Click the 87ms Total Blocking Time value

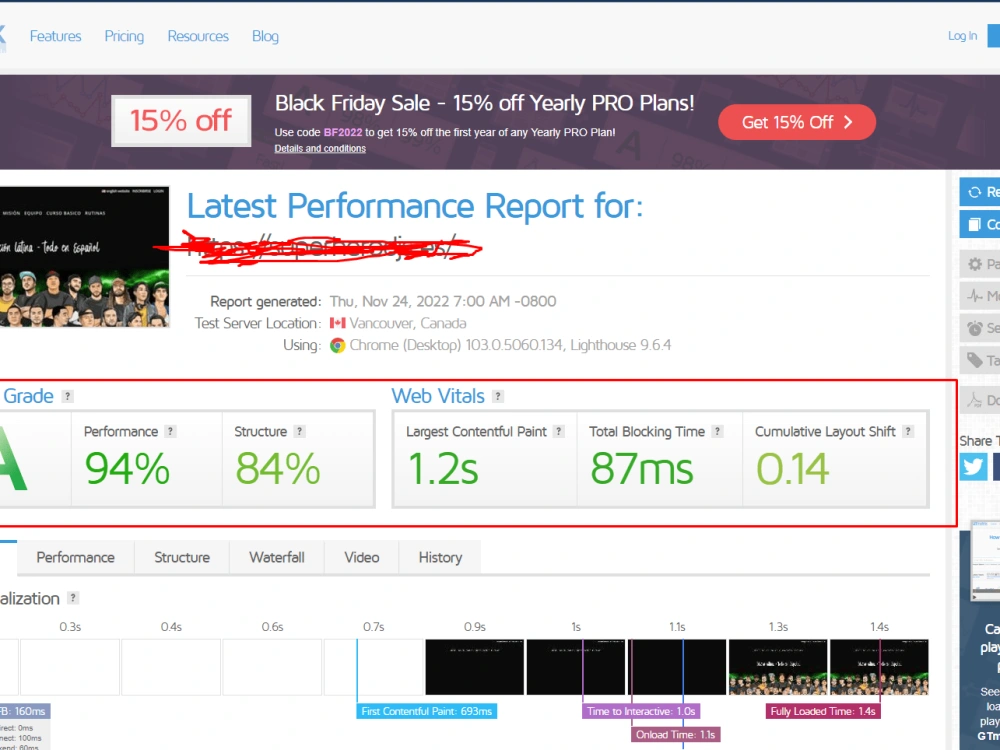pyautogui.click(x=641, y=469)
